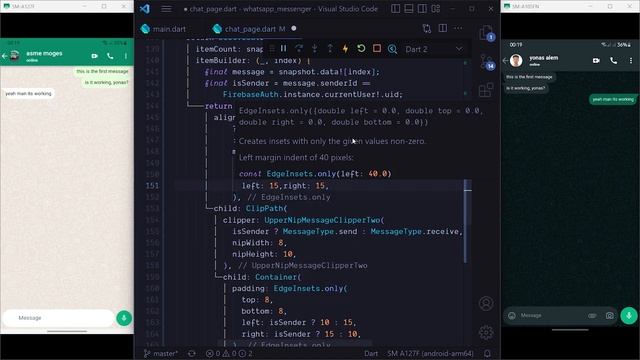Click the sync changes status bar icon
The width and height of the screenshot is (640, 360).
pyautogui.click(x=191, y=353)
